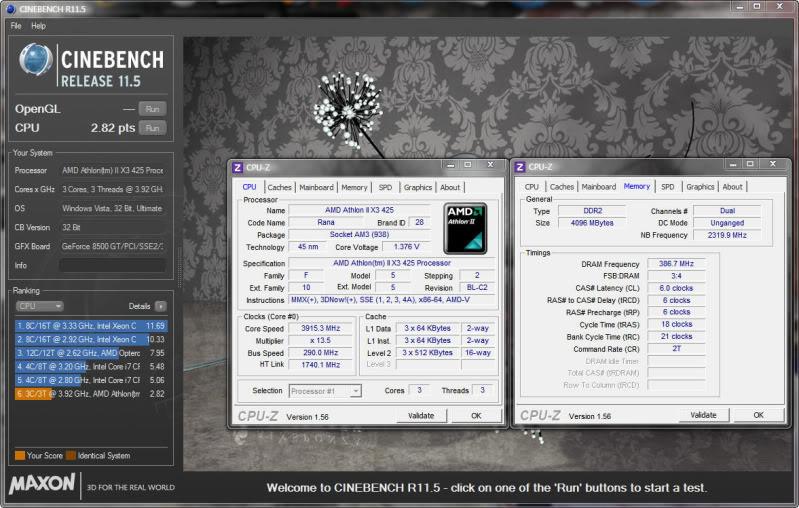Click the Bus Speed value 290.0 MHz
The height and width of the screenshot is (508, 799).
pyautogui.click(x=321, y=353)
